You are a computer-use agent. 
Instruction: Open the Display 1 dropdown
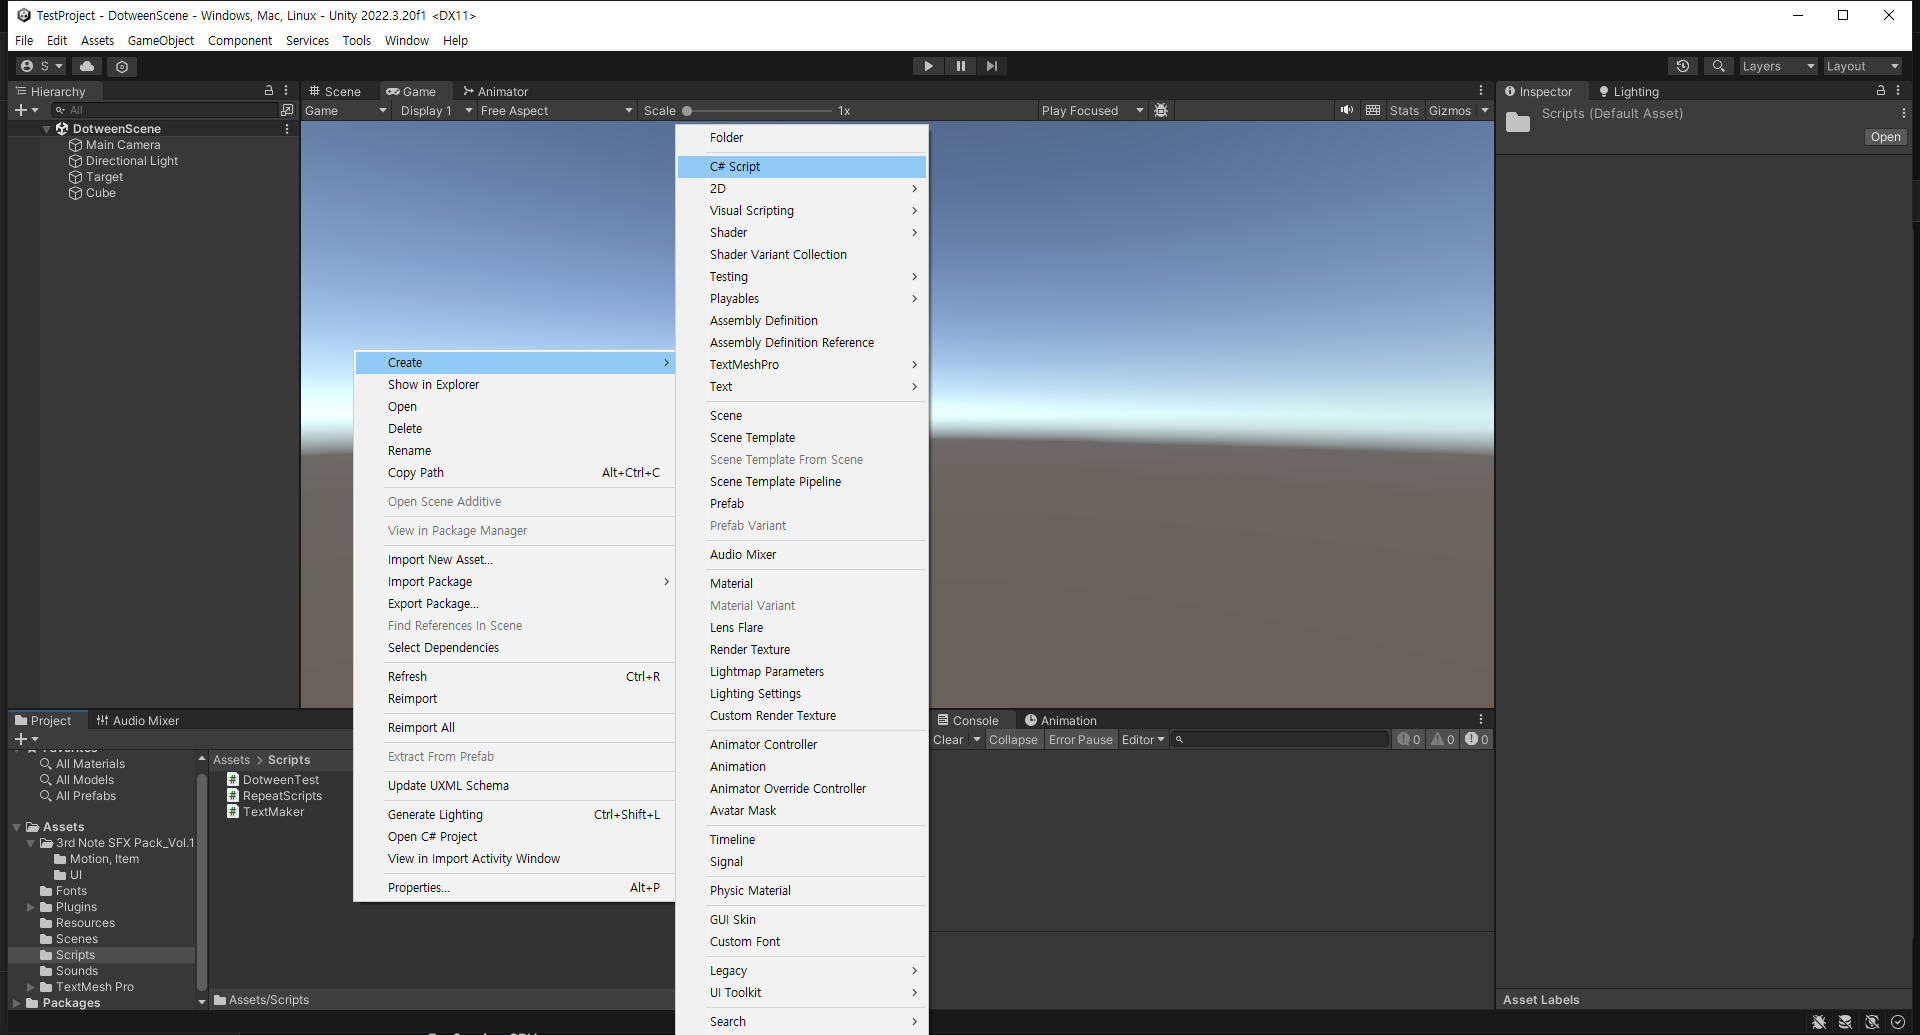tap(435, 111)
